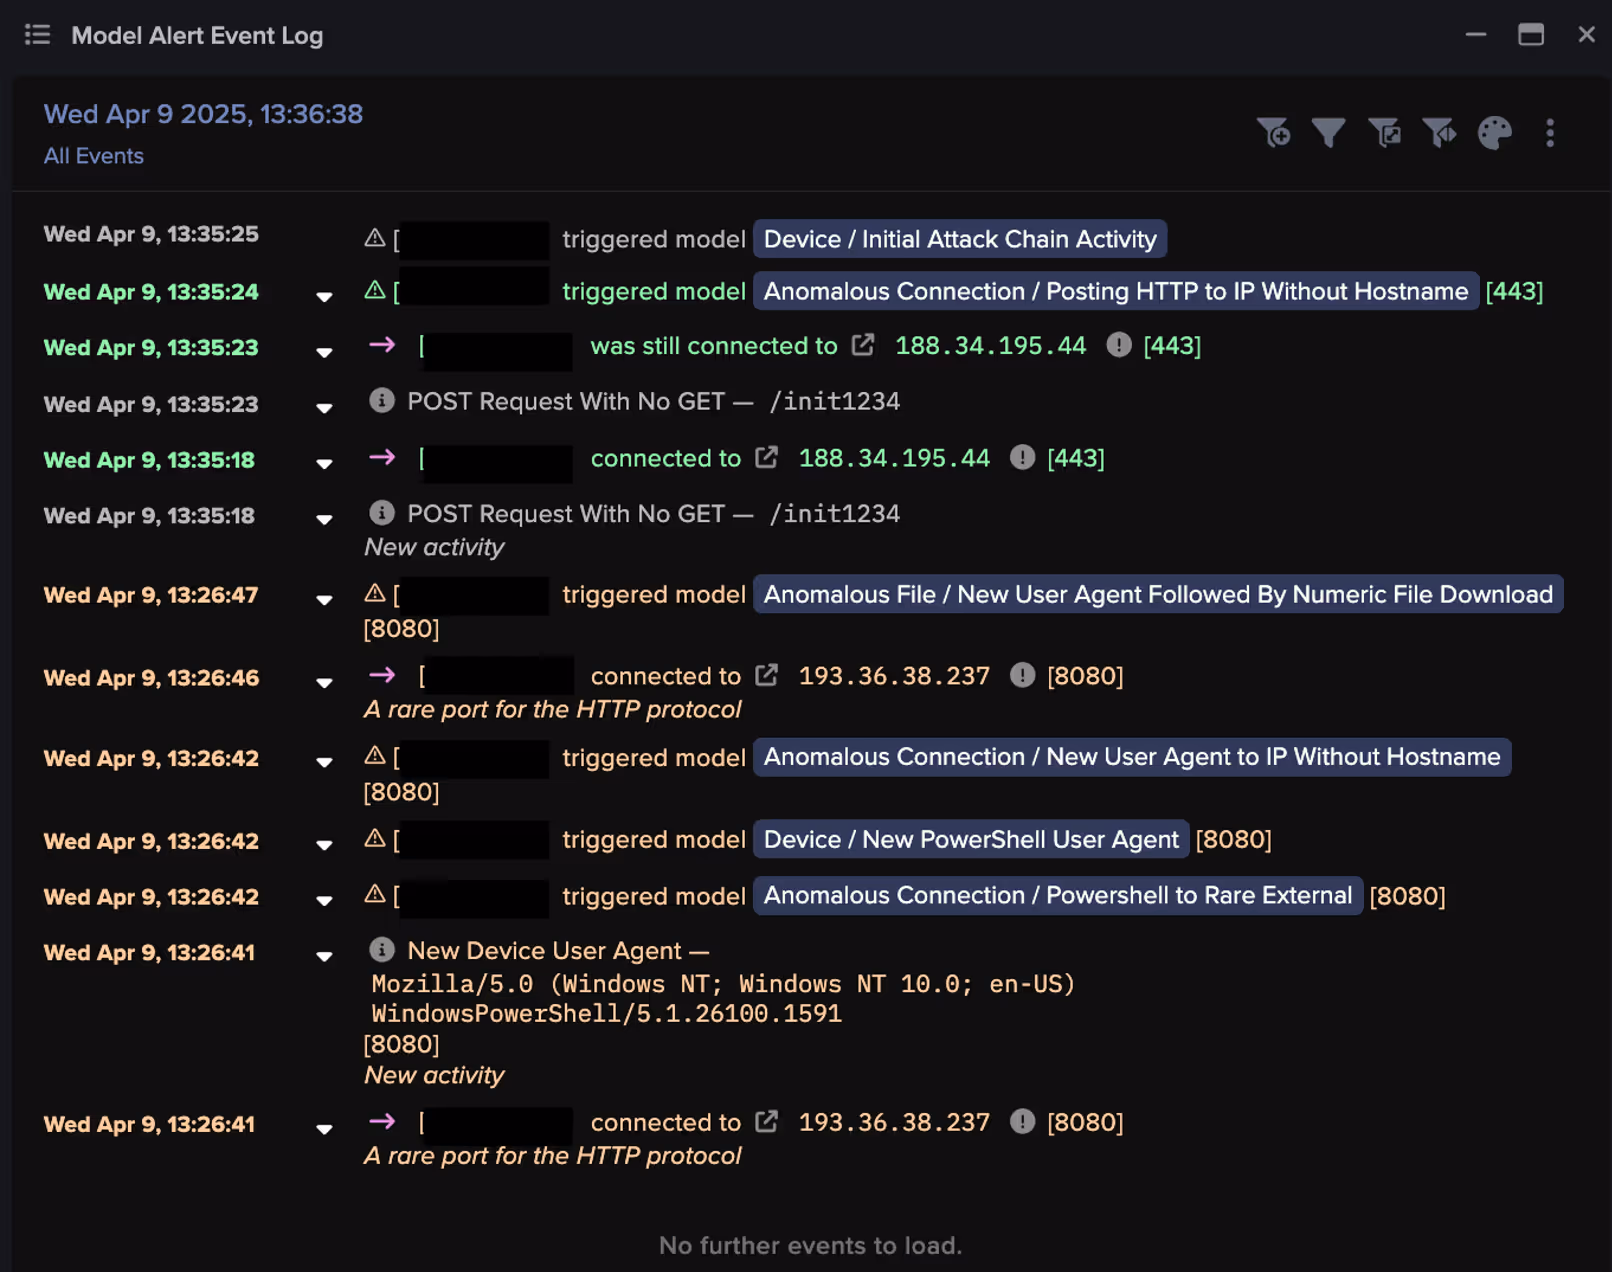
Task: Click exclamation icon after 193.36.38.237 at 13:26:41
Action: (1022, 1121)
